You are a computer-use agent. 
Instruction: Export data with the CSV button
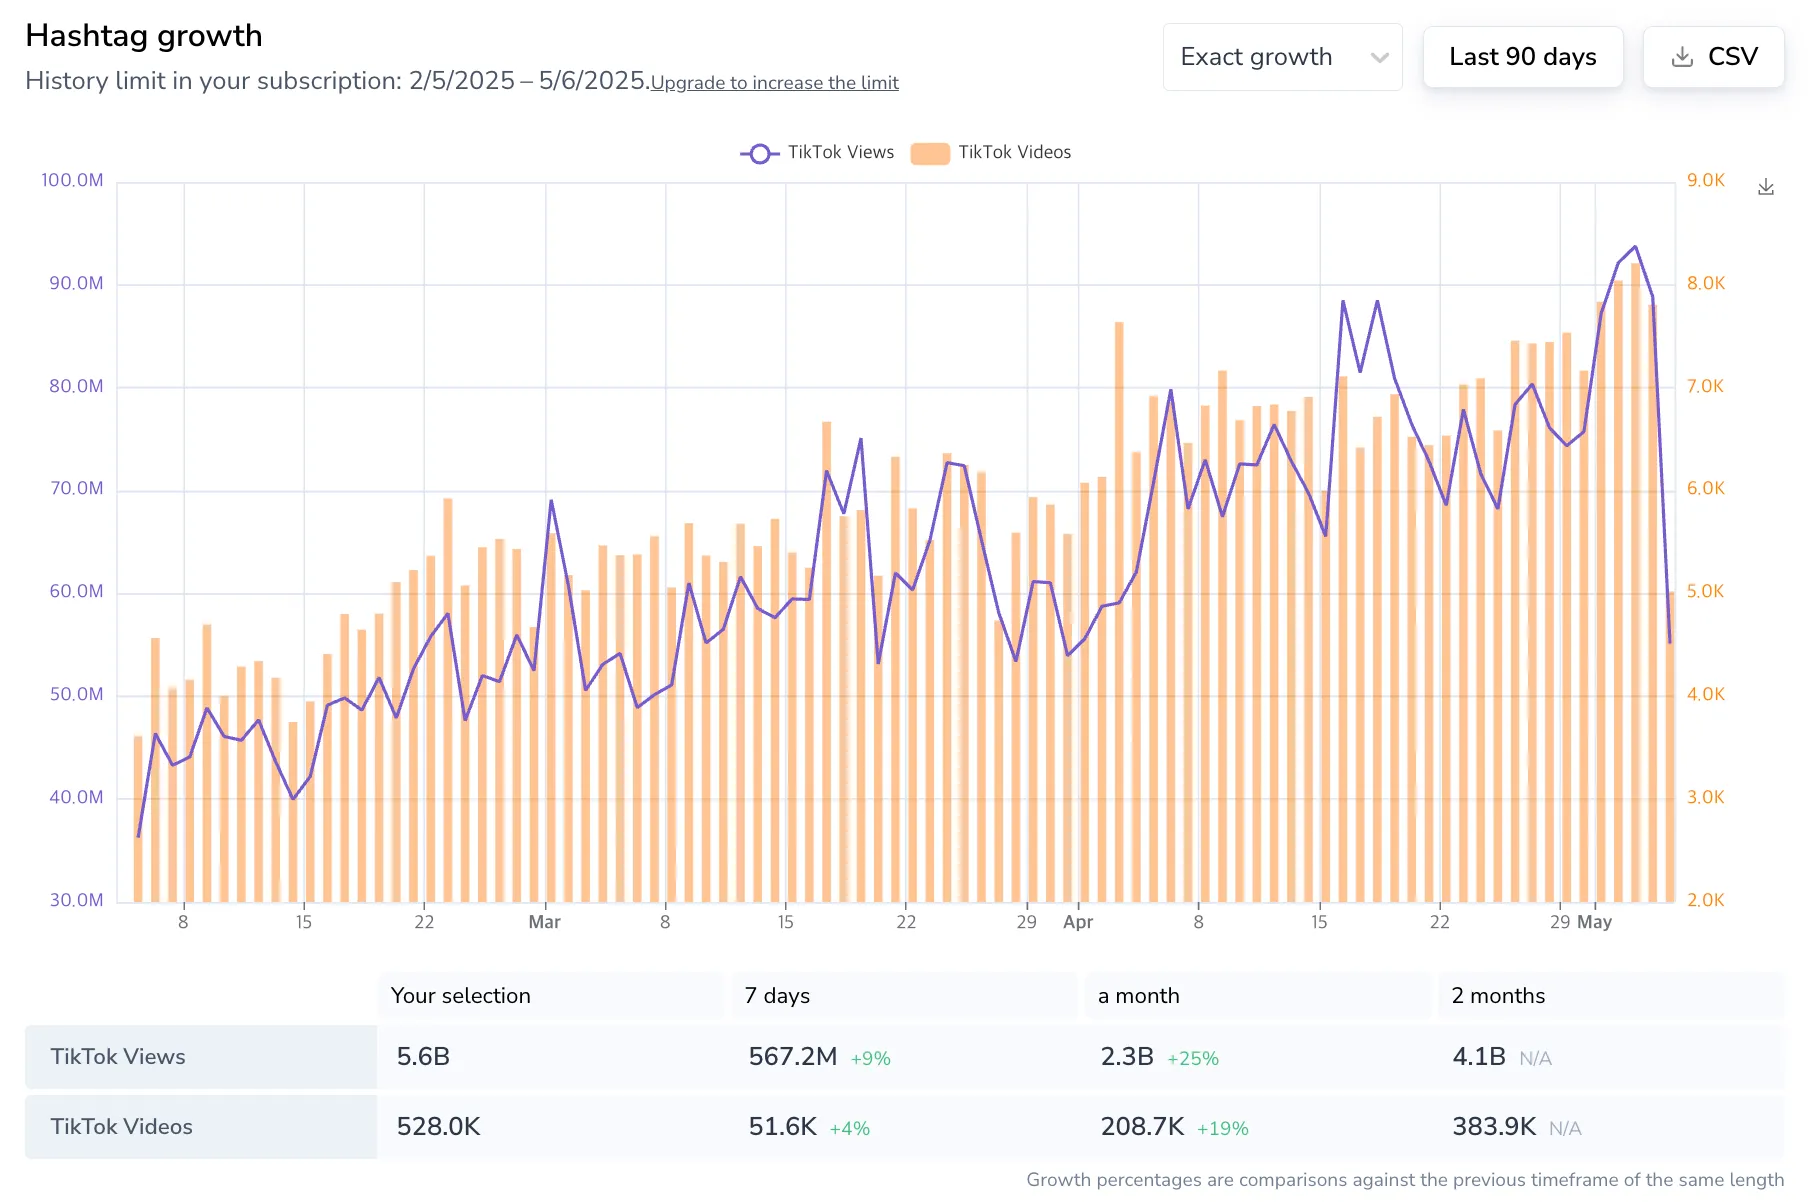point(1731,57)
